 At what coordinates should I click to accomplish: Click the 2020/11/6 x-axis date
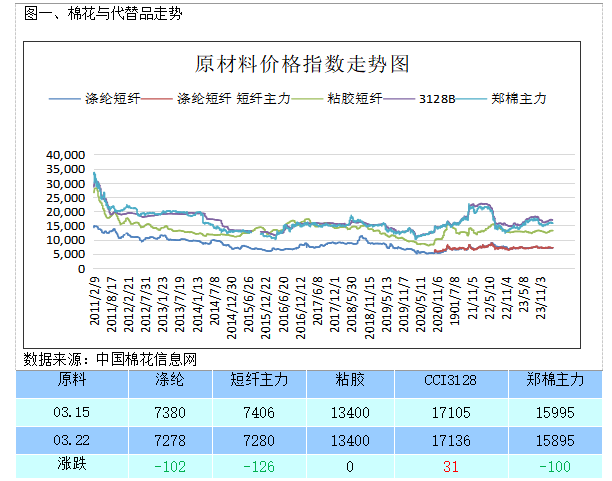pyautogui.click(x=438, y=305)
